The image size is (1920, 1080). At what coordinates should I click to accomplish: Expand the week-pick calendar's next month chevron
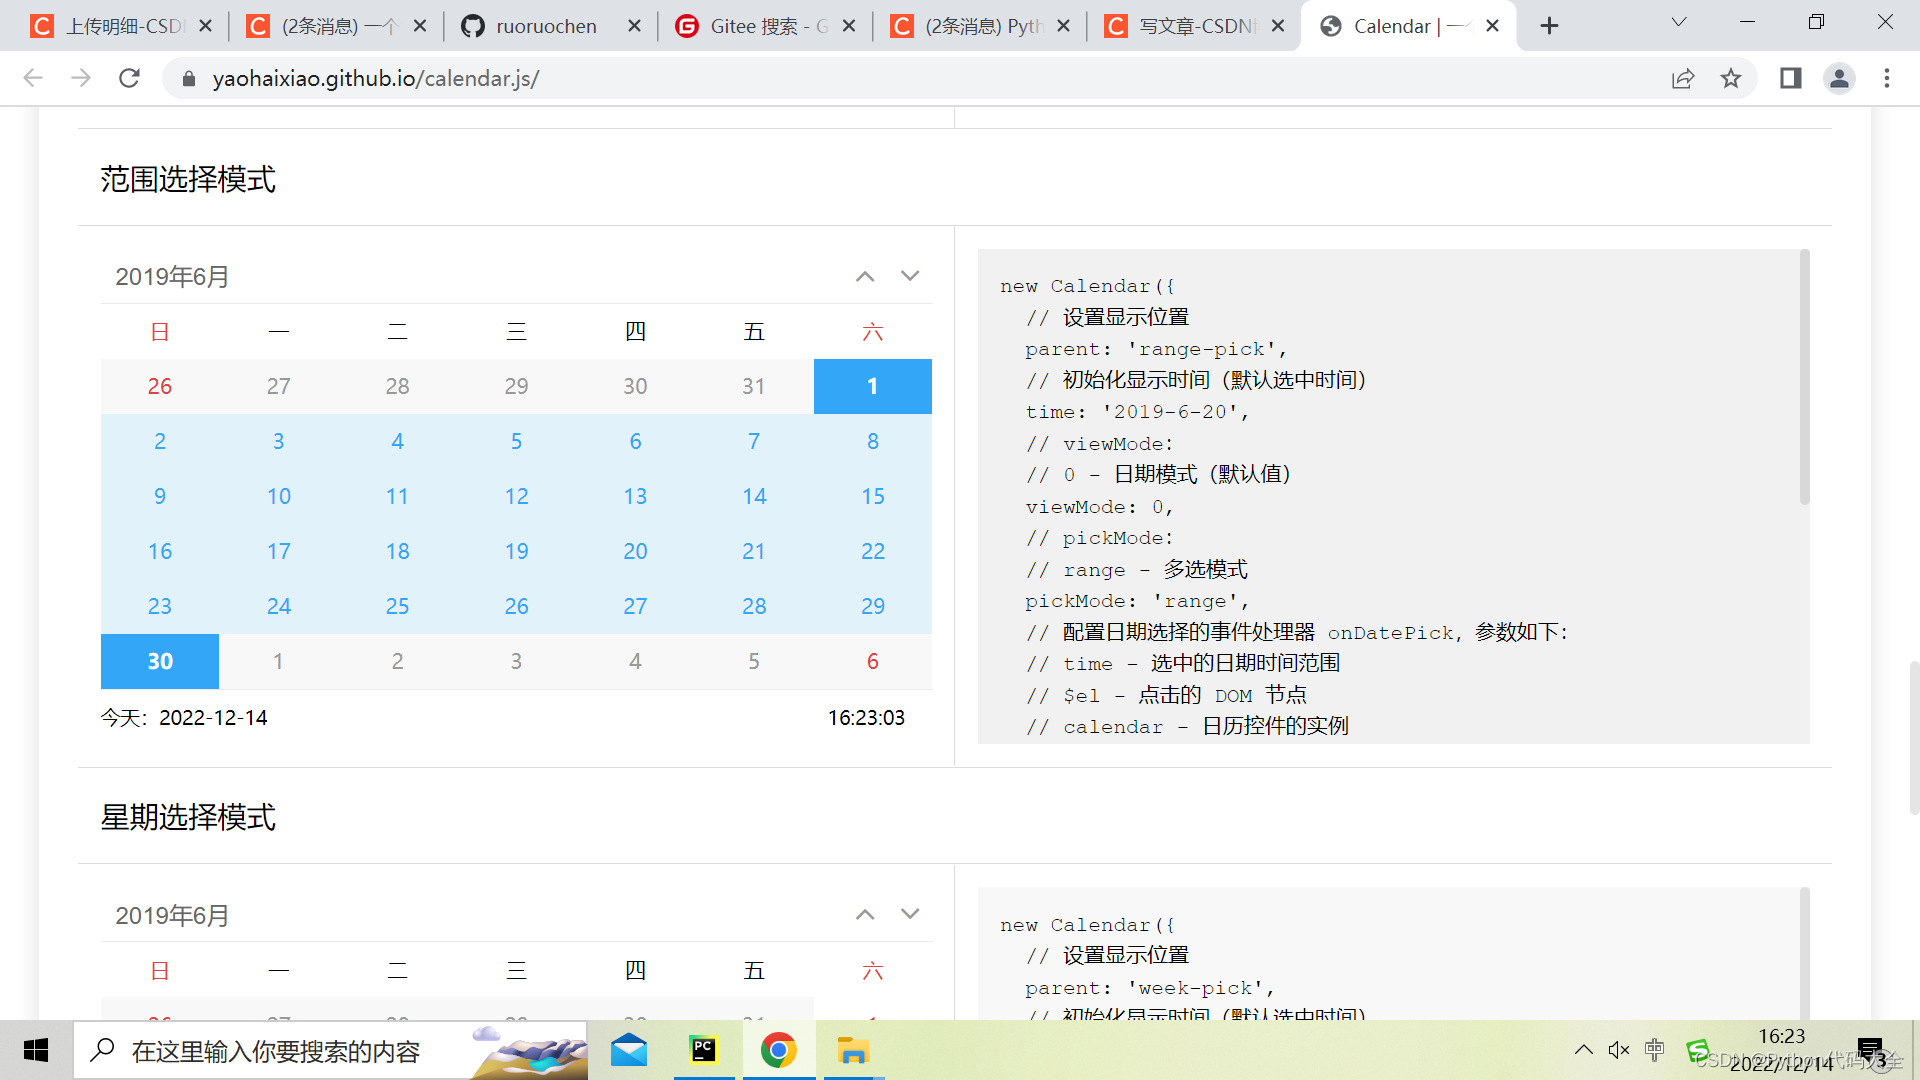(910, 914)
